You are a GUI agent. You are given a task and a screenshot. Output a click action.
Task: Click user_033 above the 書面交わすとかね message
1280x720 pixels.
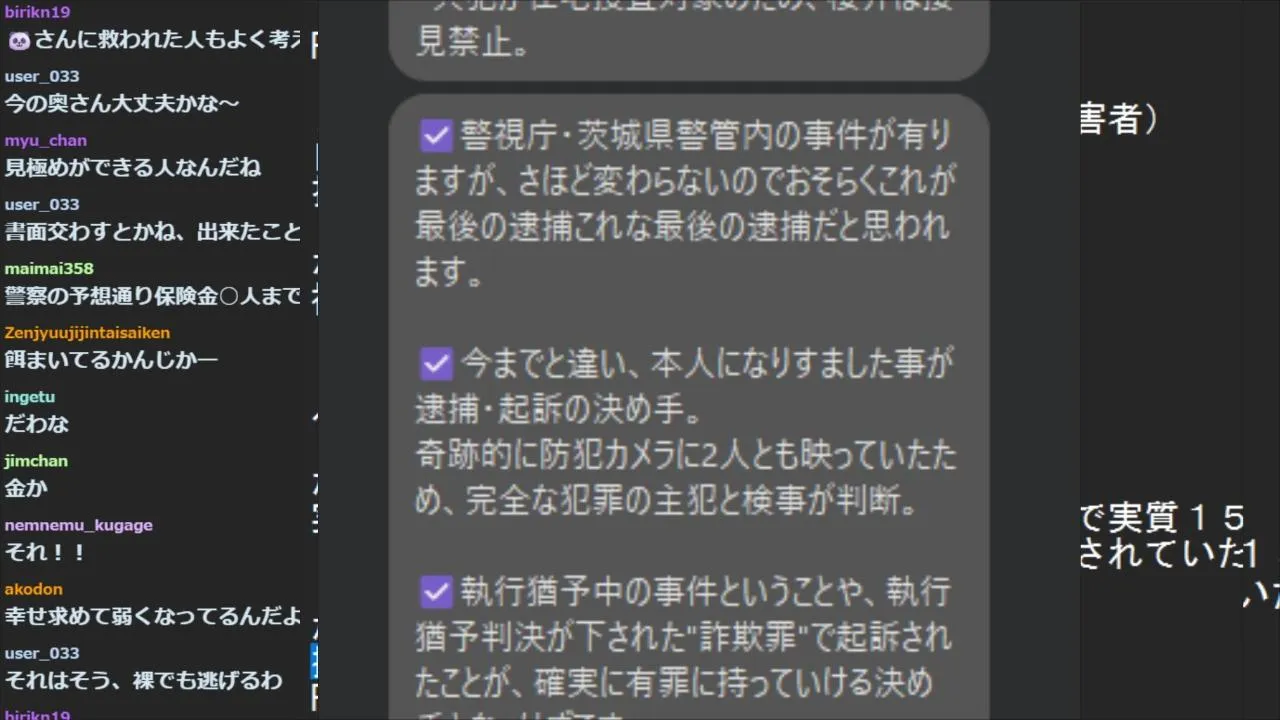point(41,204)
